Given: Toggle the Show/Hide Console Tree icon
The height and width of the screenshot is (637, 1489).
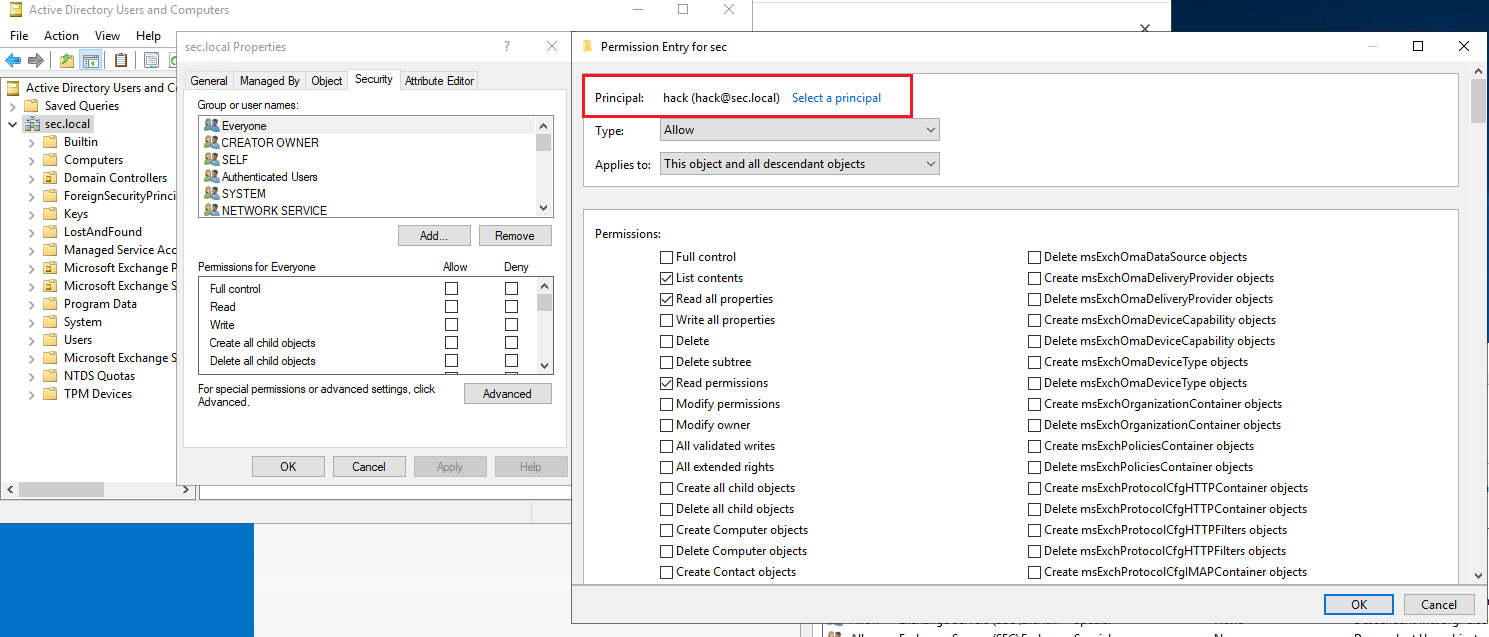Looking at the screenshot, I should tap(90, 61).
